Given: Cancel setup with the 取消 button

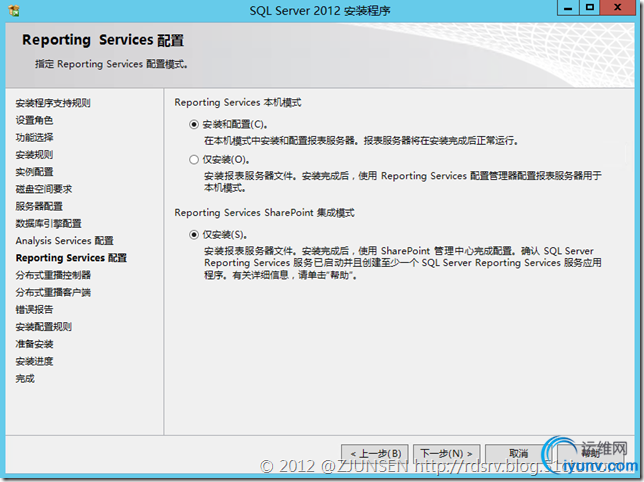Looking at the screenshot, I should (518, 453).
